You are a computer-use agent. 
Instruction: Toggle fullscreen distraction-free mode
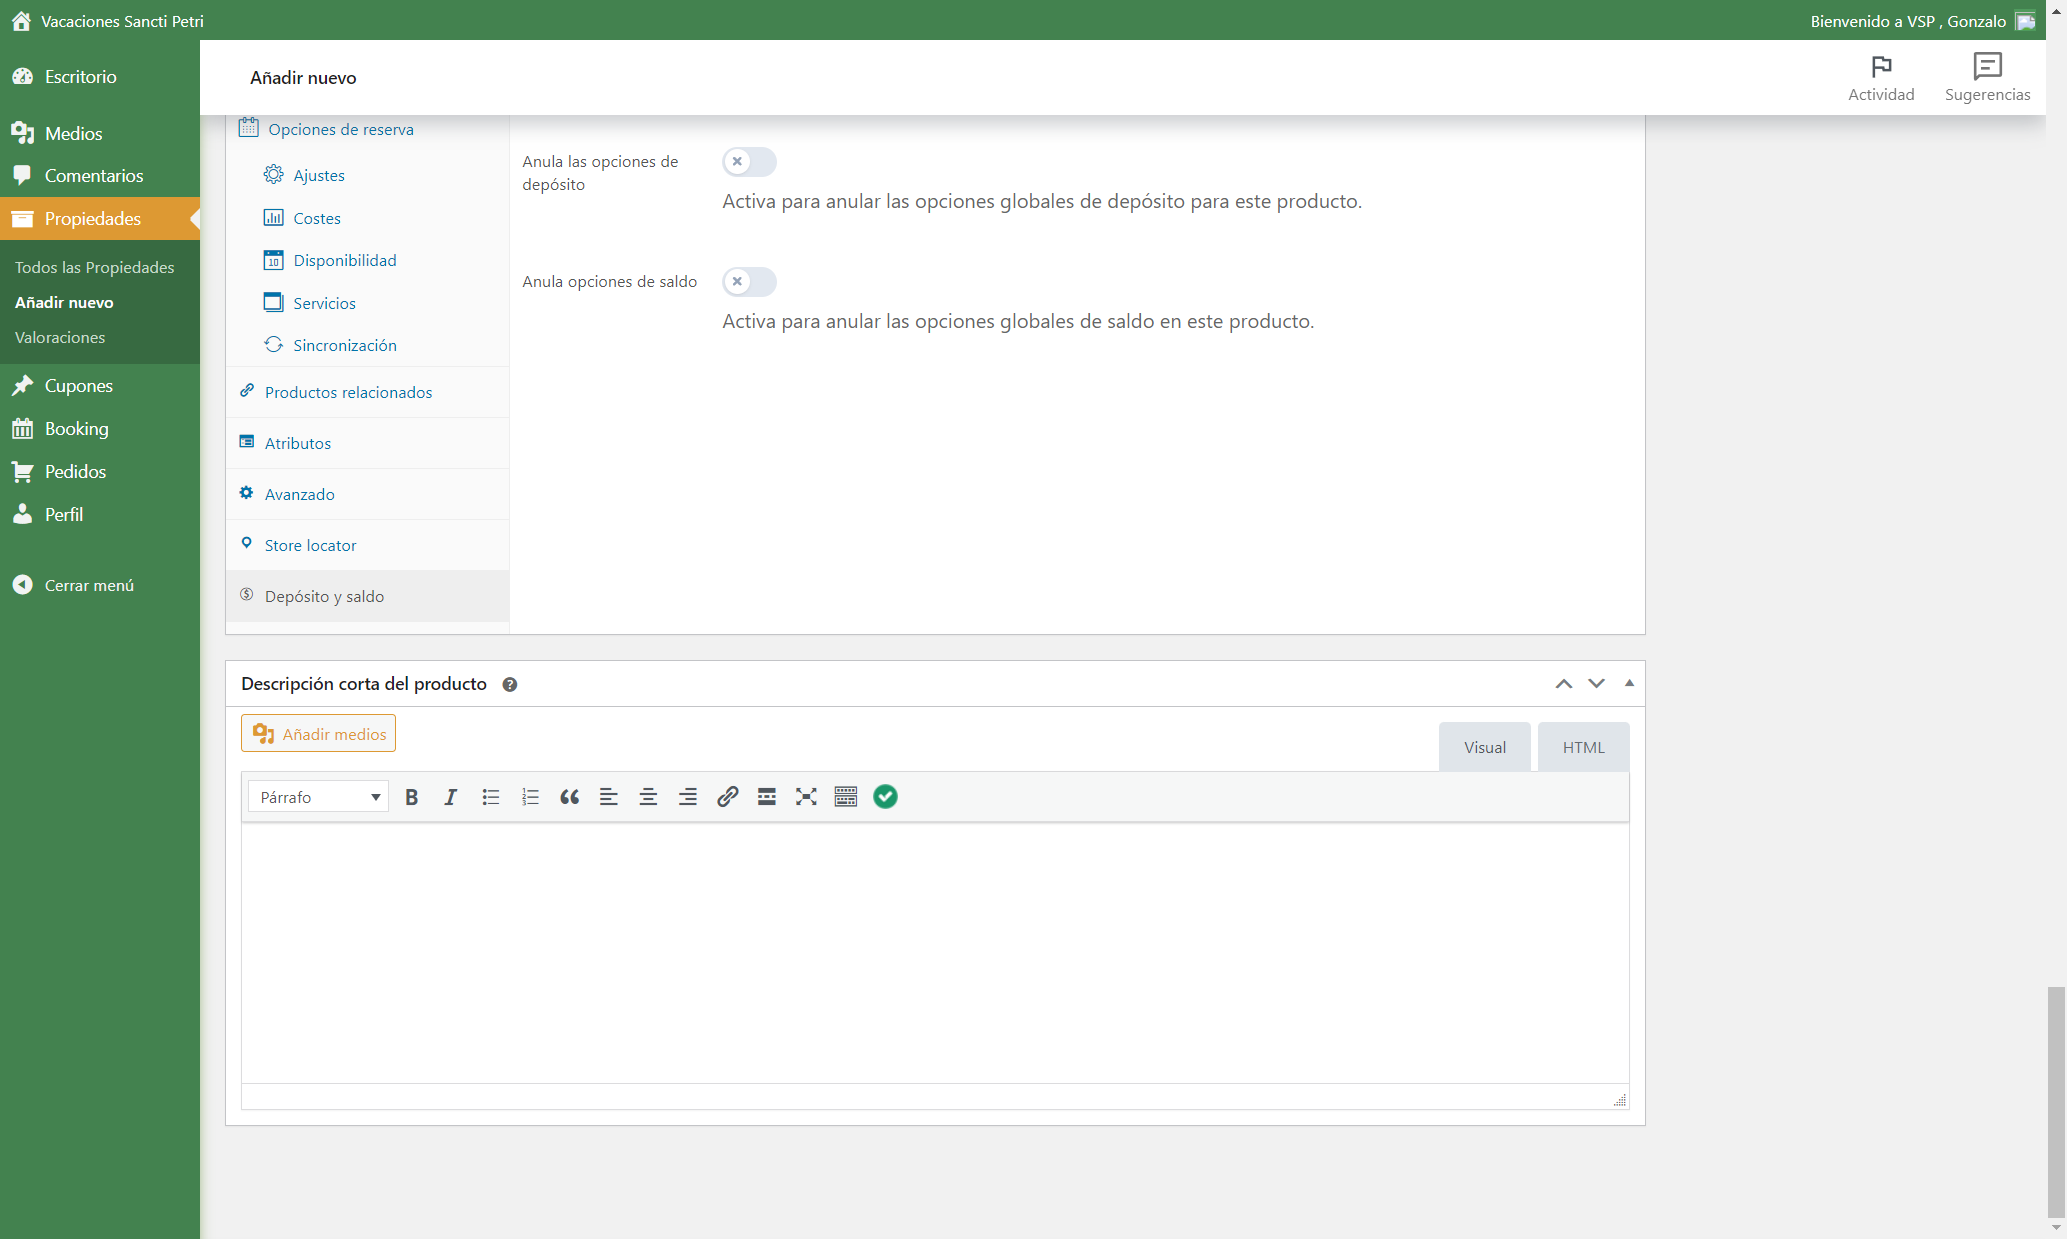[x=806, y=797]
